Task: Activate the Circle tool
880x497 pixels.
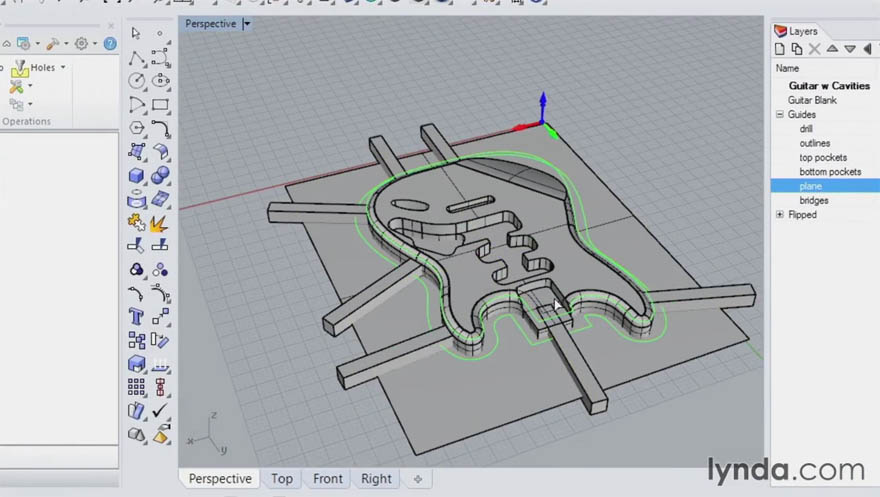Action: click(136, 81)
